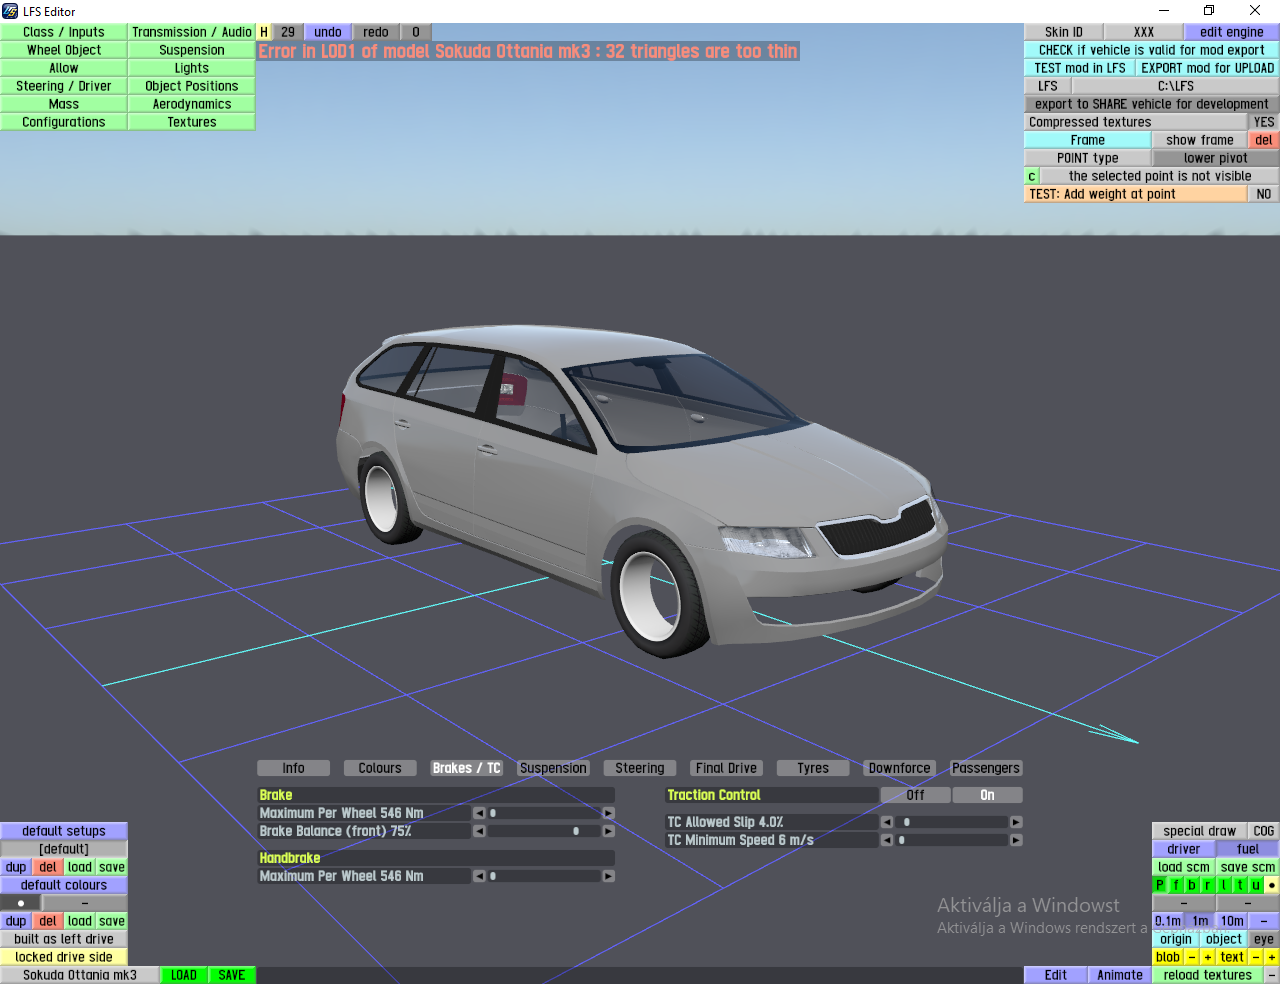1280x984 pixels.
Task: Turn Traction Control Off
Action: click(916, 795)
